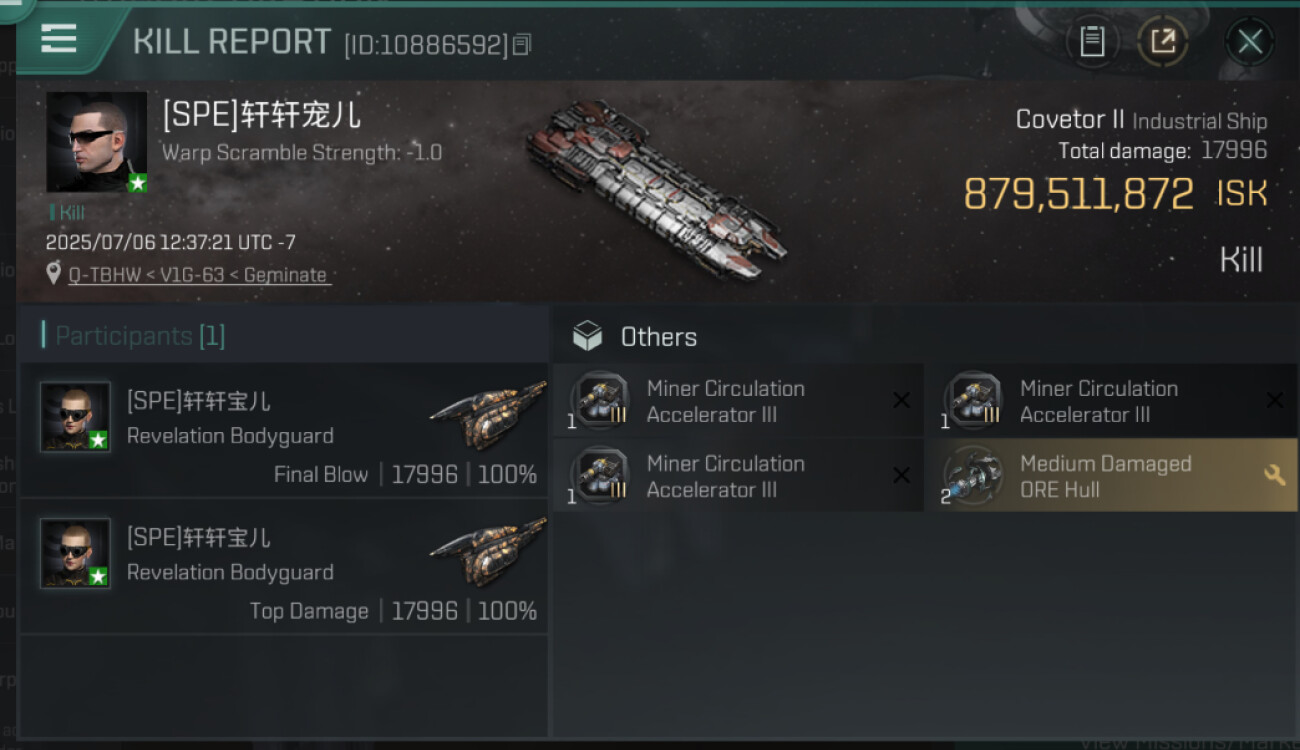1300x750 pixels.
Task: Click the location pin icon
Action: point(54,274)
